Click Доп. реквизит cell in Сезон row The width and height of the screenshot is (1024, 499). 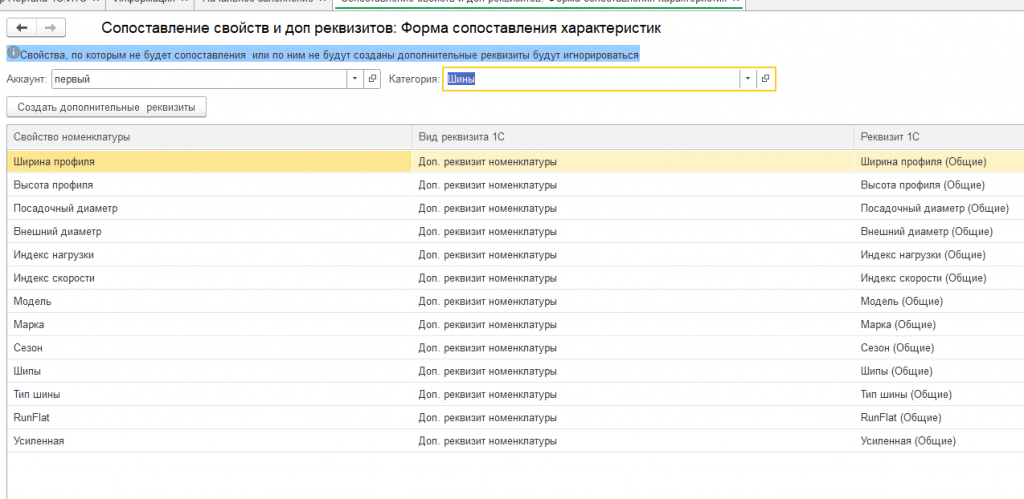pyautogui.click(x=632, y=348)
